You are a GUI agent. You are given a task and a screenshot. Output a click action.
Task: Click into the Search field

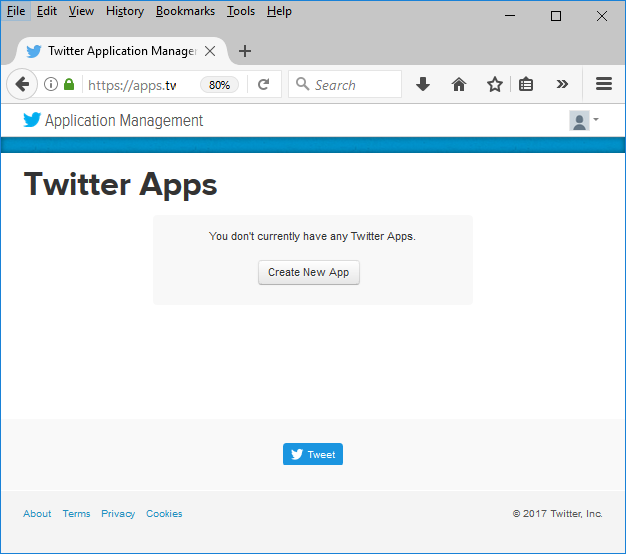click(345, 84)
